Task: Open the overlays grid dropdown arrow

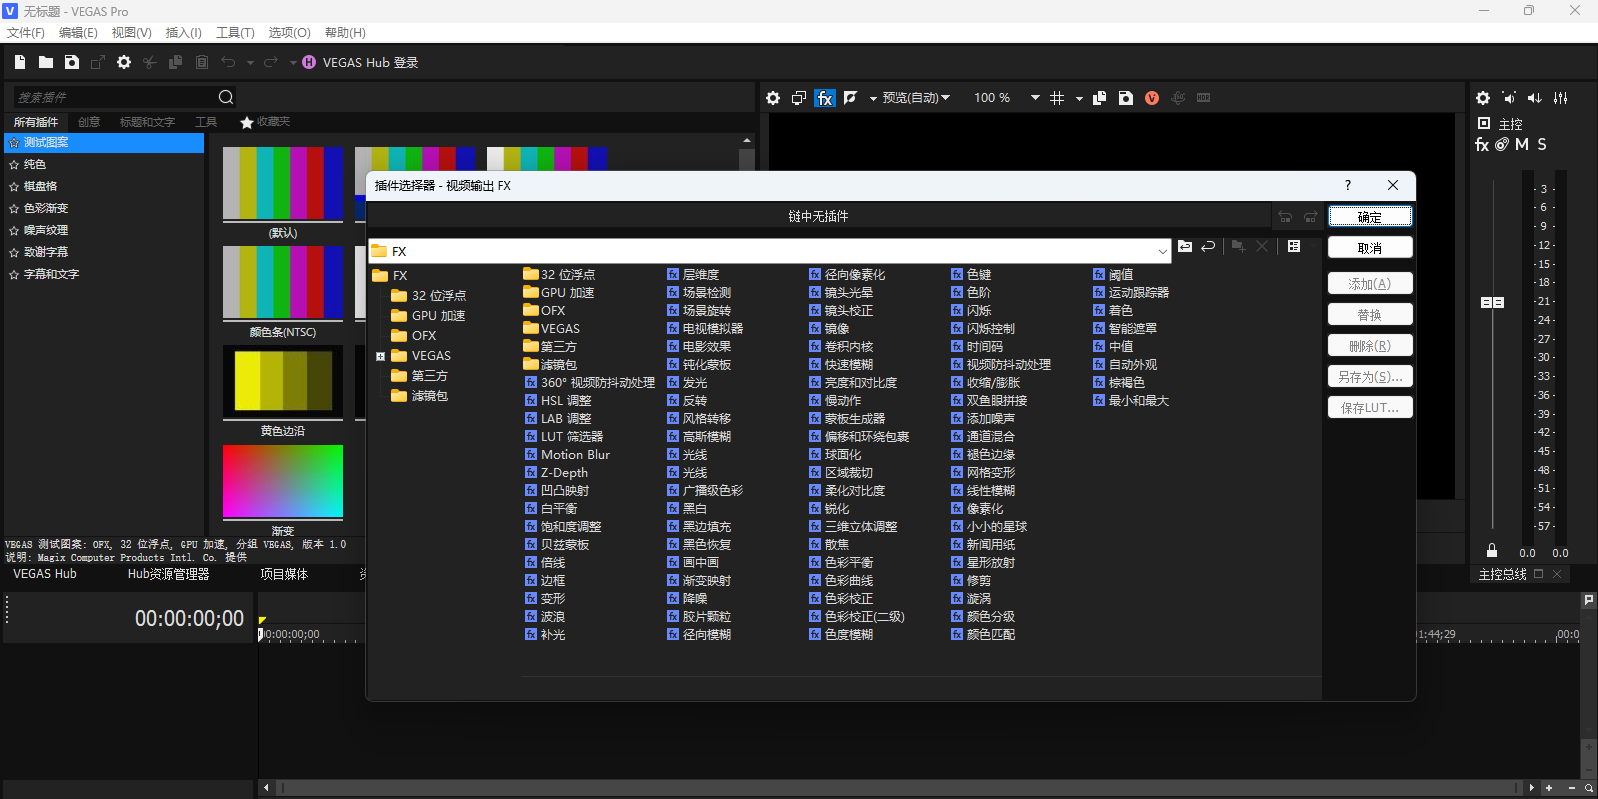Action: point(1079,99)
